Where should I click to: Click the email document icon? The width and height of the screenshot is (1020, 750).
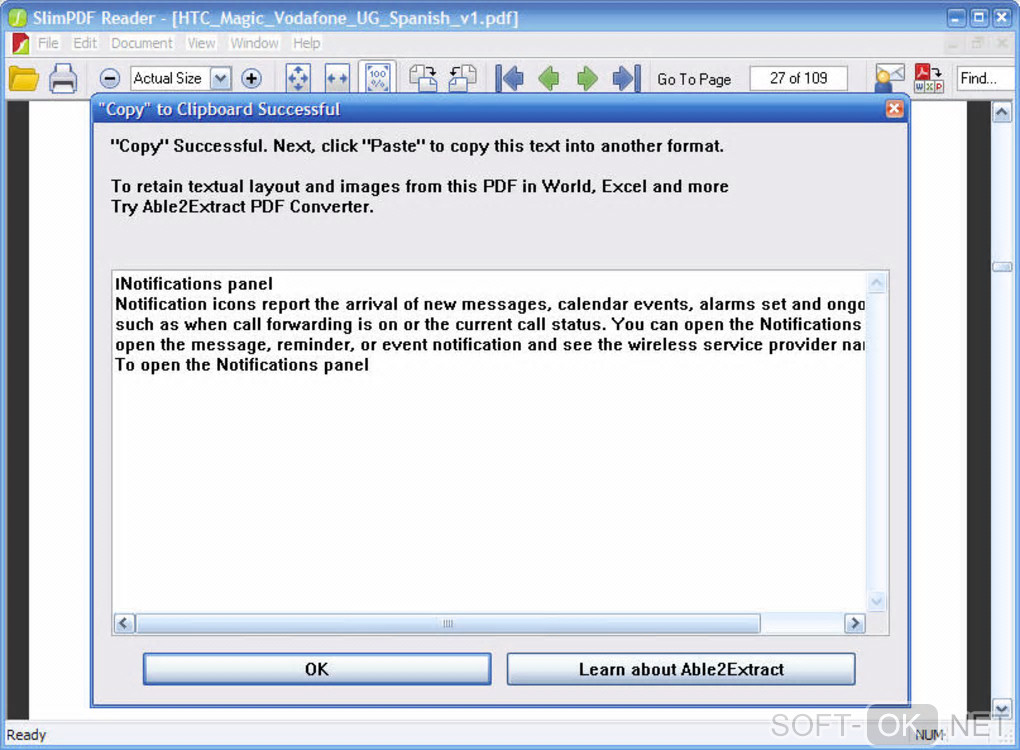coord(890,78)
